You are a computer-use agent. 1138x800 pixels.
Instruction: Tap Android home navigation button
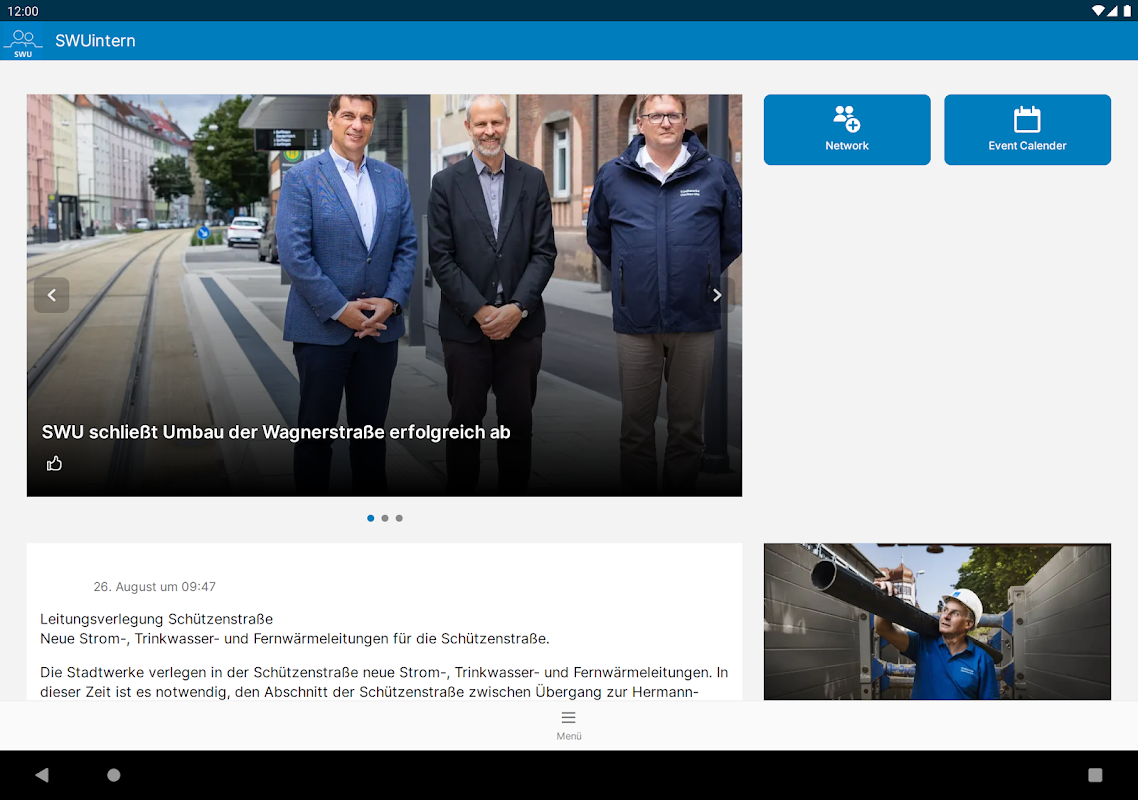pos(114,775)
